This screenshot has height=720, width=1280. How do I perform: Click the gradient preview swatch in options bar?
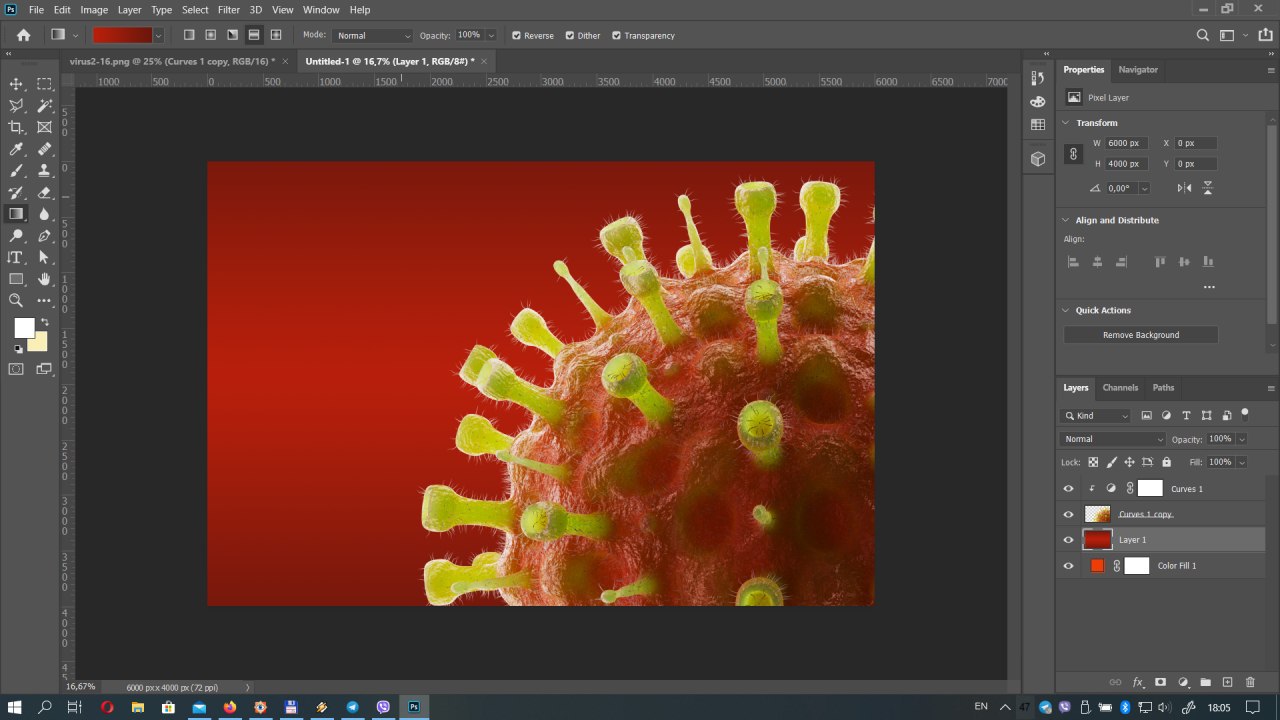click(122, 36)
